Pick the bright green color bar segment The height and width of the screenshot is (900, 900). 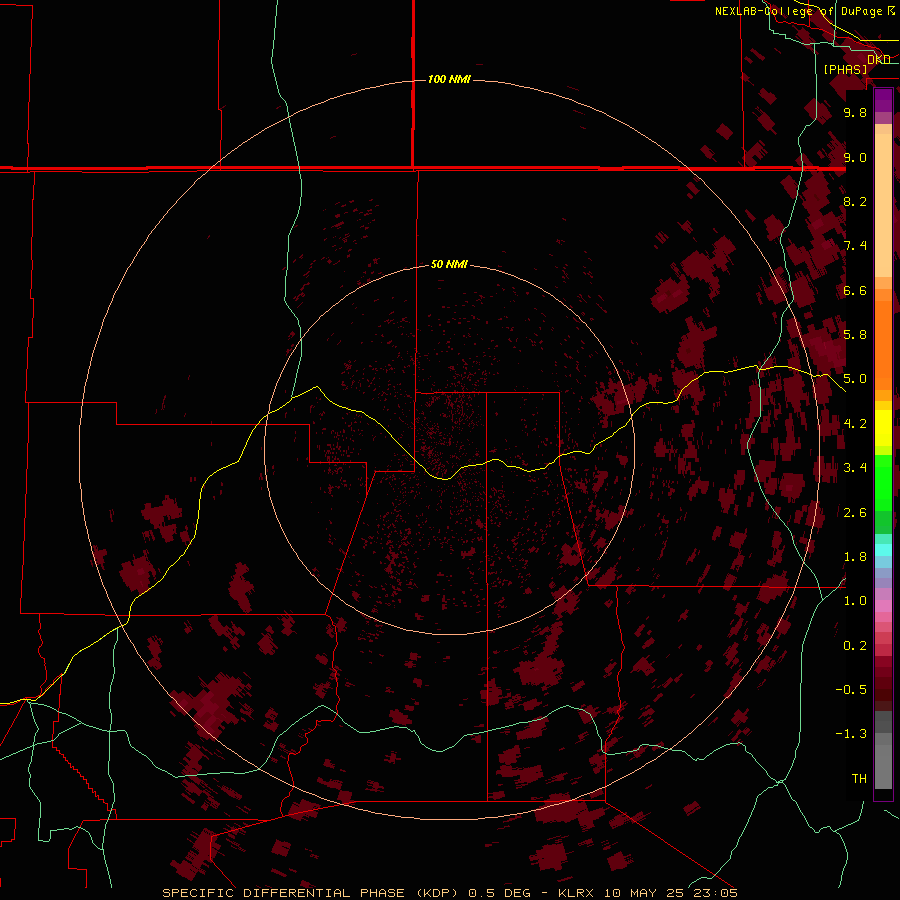(x=883, y=483)
